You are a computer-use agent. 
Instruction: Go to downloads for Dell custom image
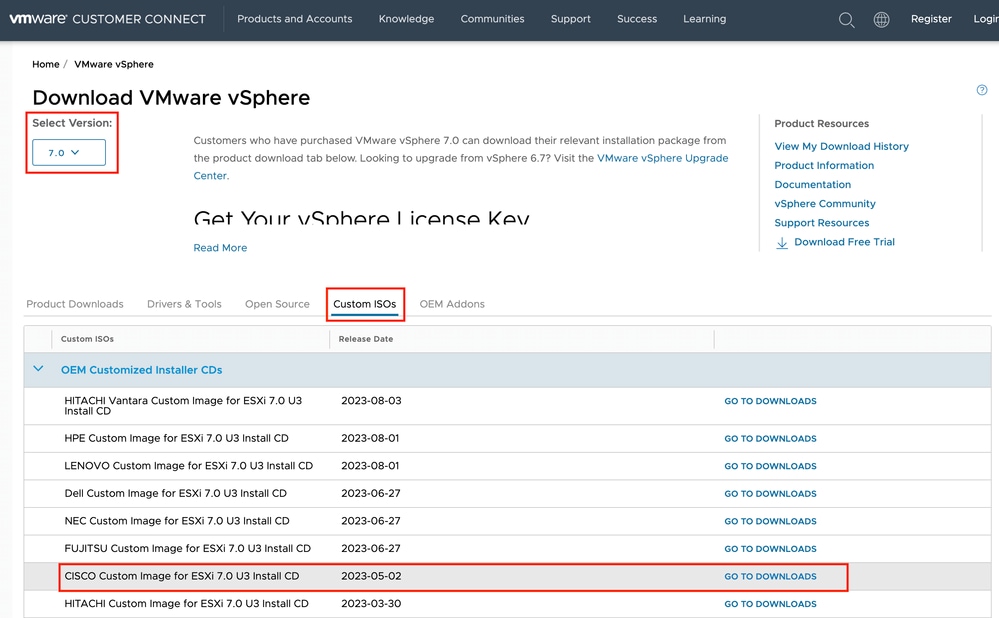(x=770, y=494)
